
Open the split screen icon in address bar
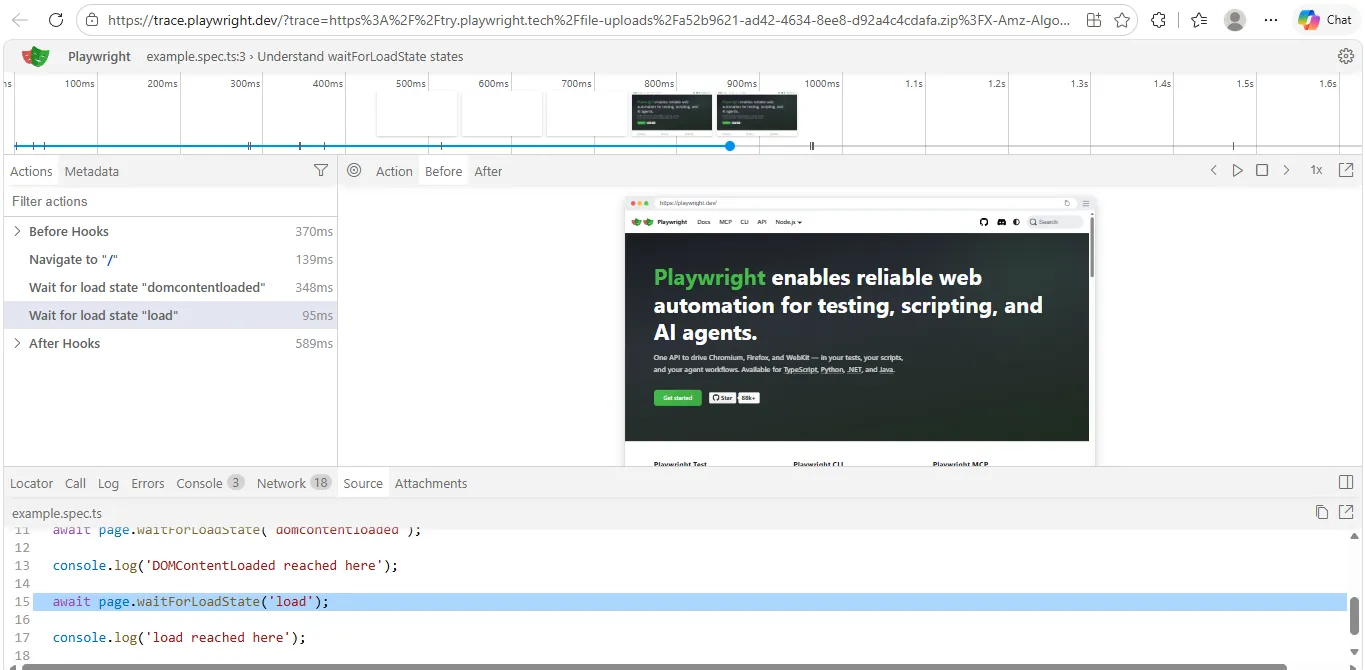[x=1094, y=20]
